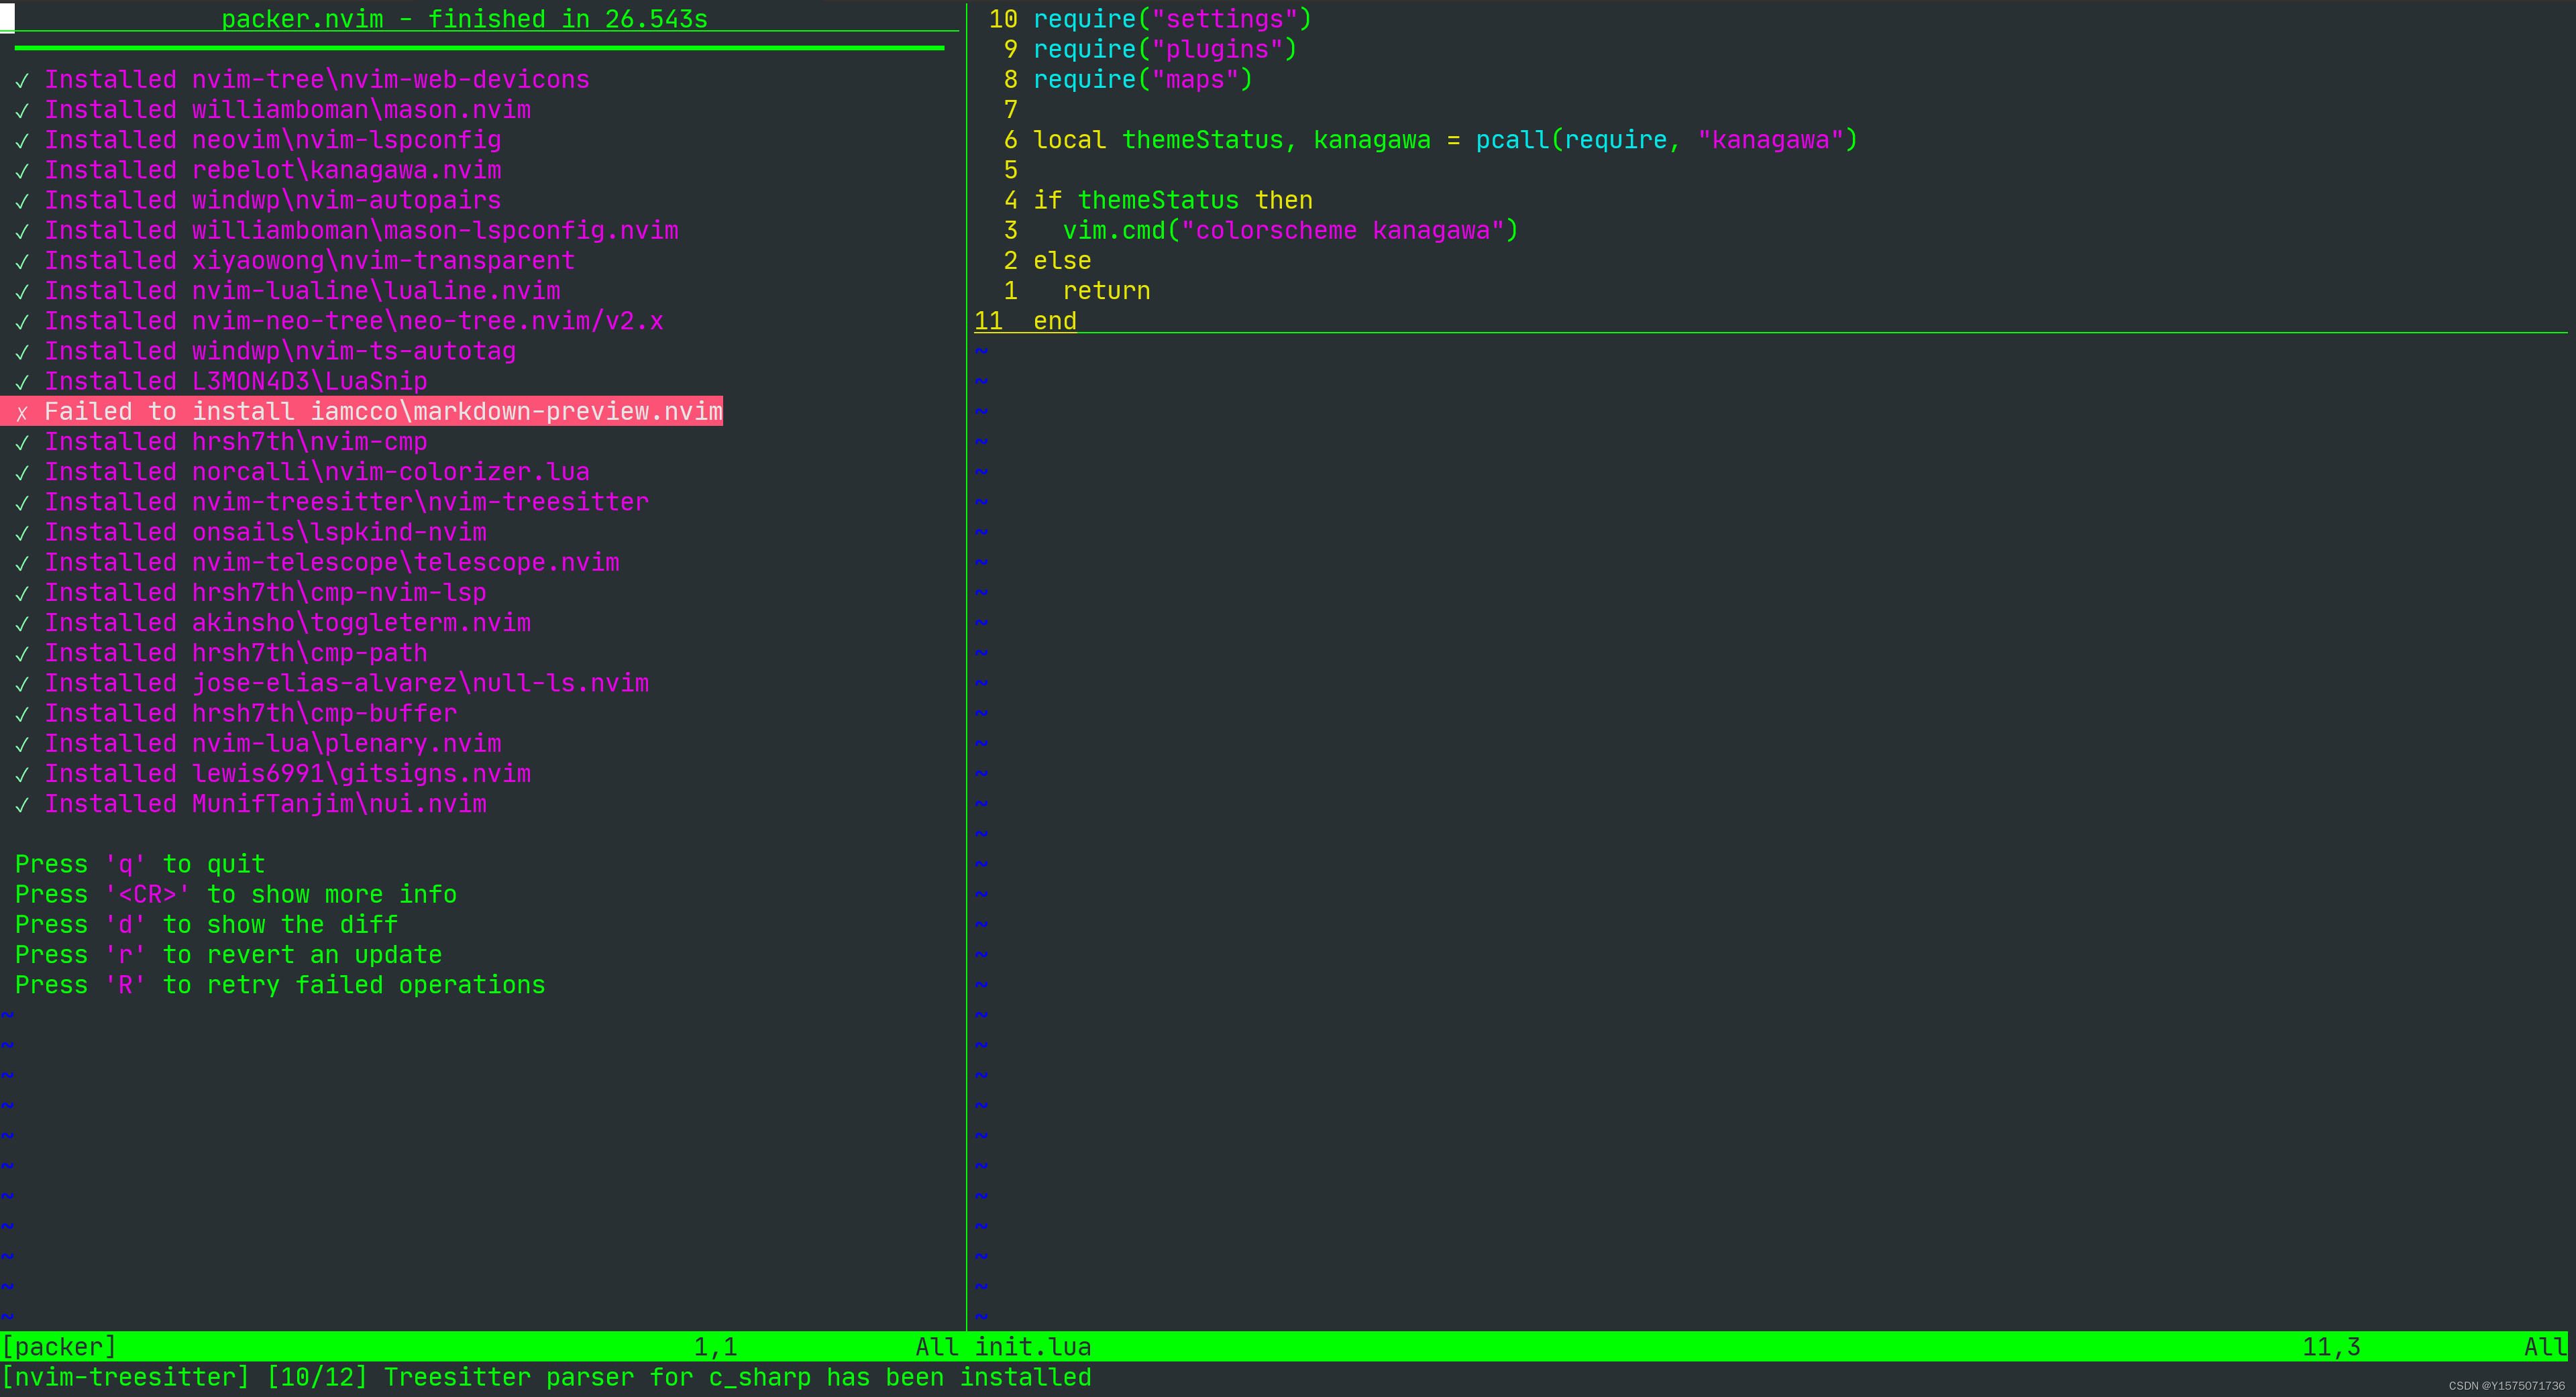Select the Installed lewis6991\gitsigns.nvim row
2576x1397 pixels.
tap(273, 774)
